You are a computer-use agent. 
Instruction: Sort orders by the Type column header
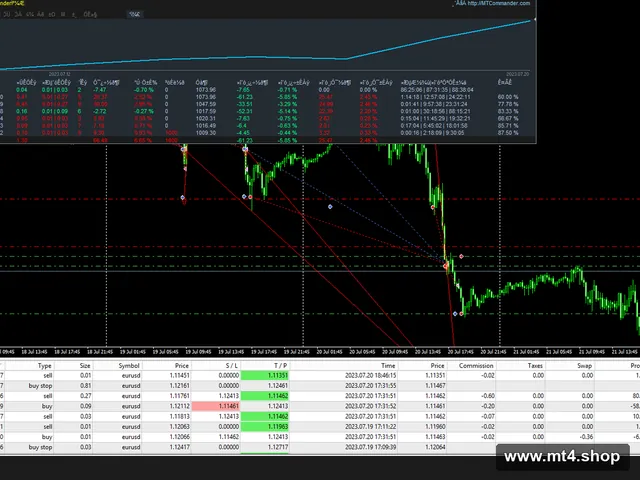[44, 366]
